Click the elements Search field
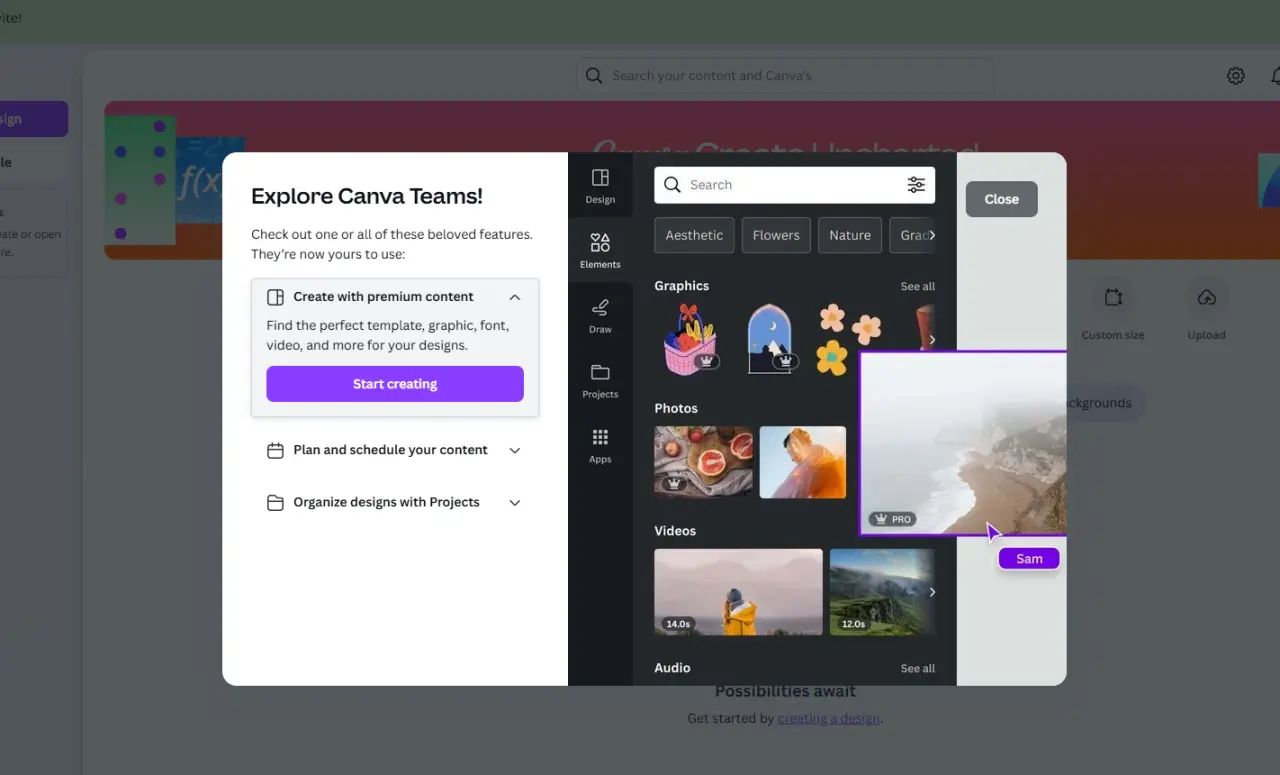Image resolution: width=1280 pixels, height=775 pixels. (795, 185)
